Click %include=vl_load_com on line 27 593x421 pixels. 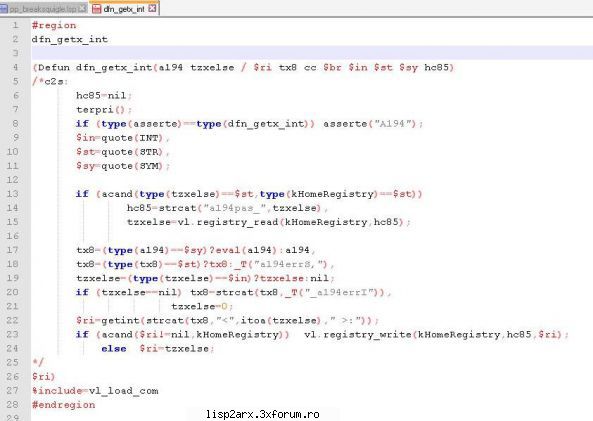coord(95,390)
